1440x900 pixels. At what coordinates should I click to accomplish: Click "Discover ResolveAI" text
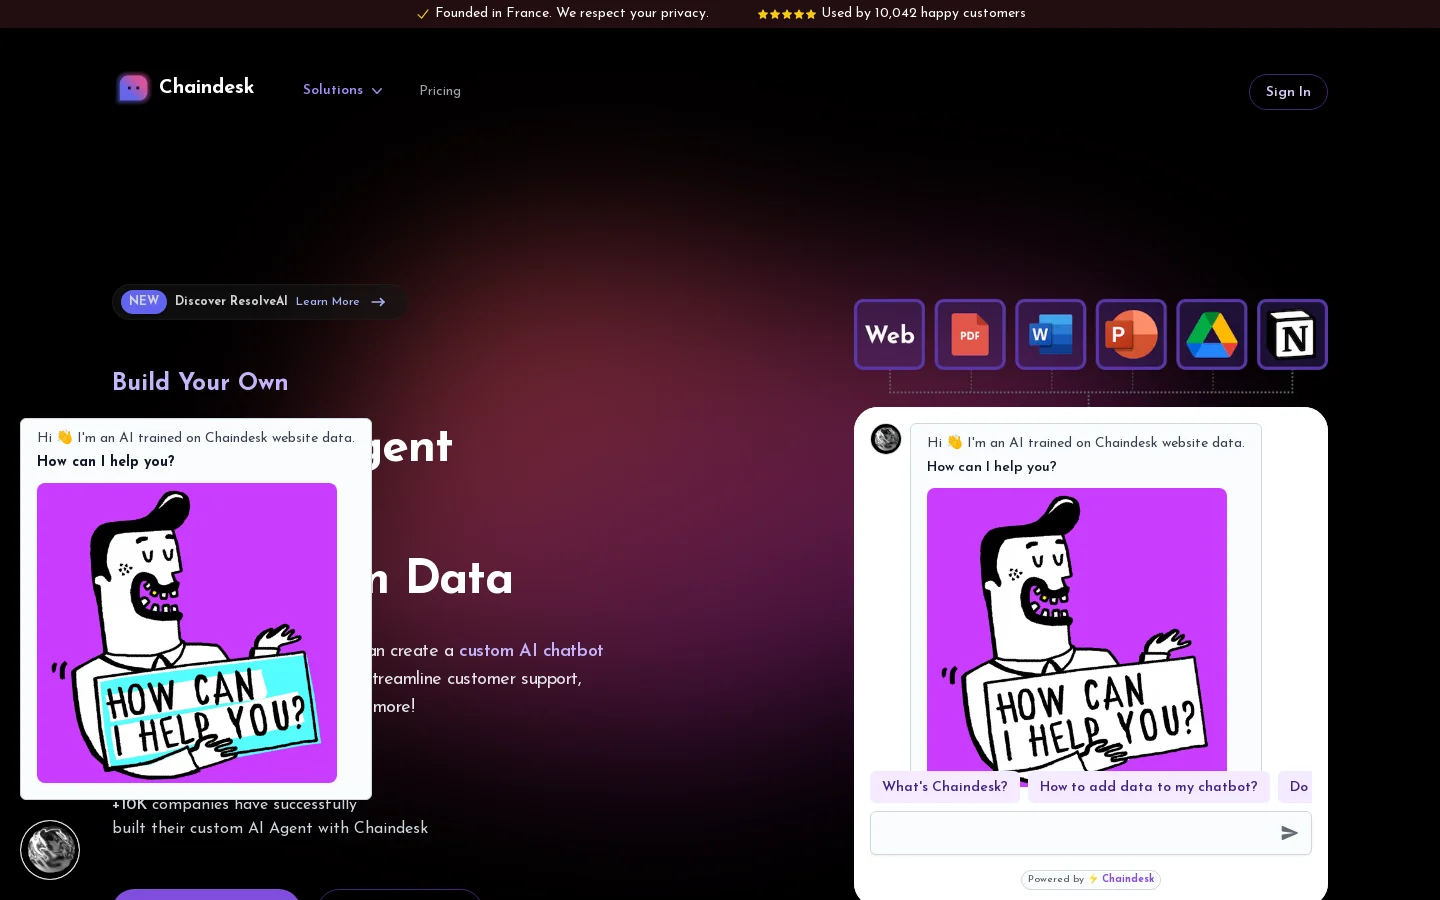[x=231, y=301]
